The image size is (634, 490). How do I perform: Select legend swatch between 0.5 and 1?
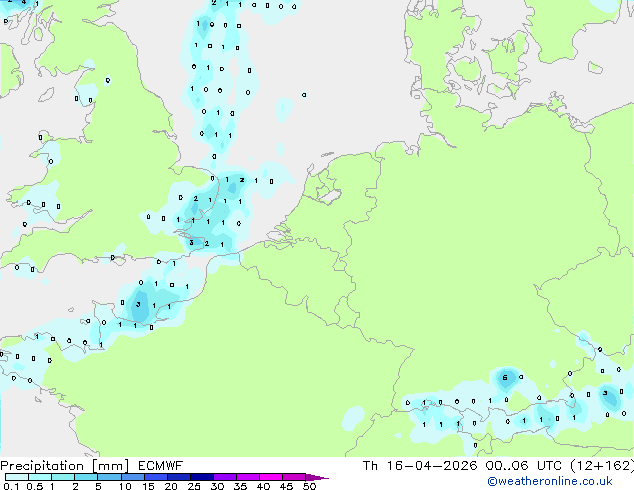tap(40, 477)
